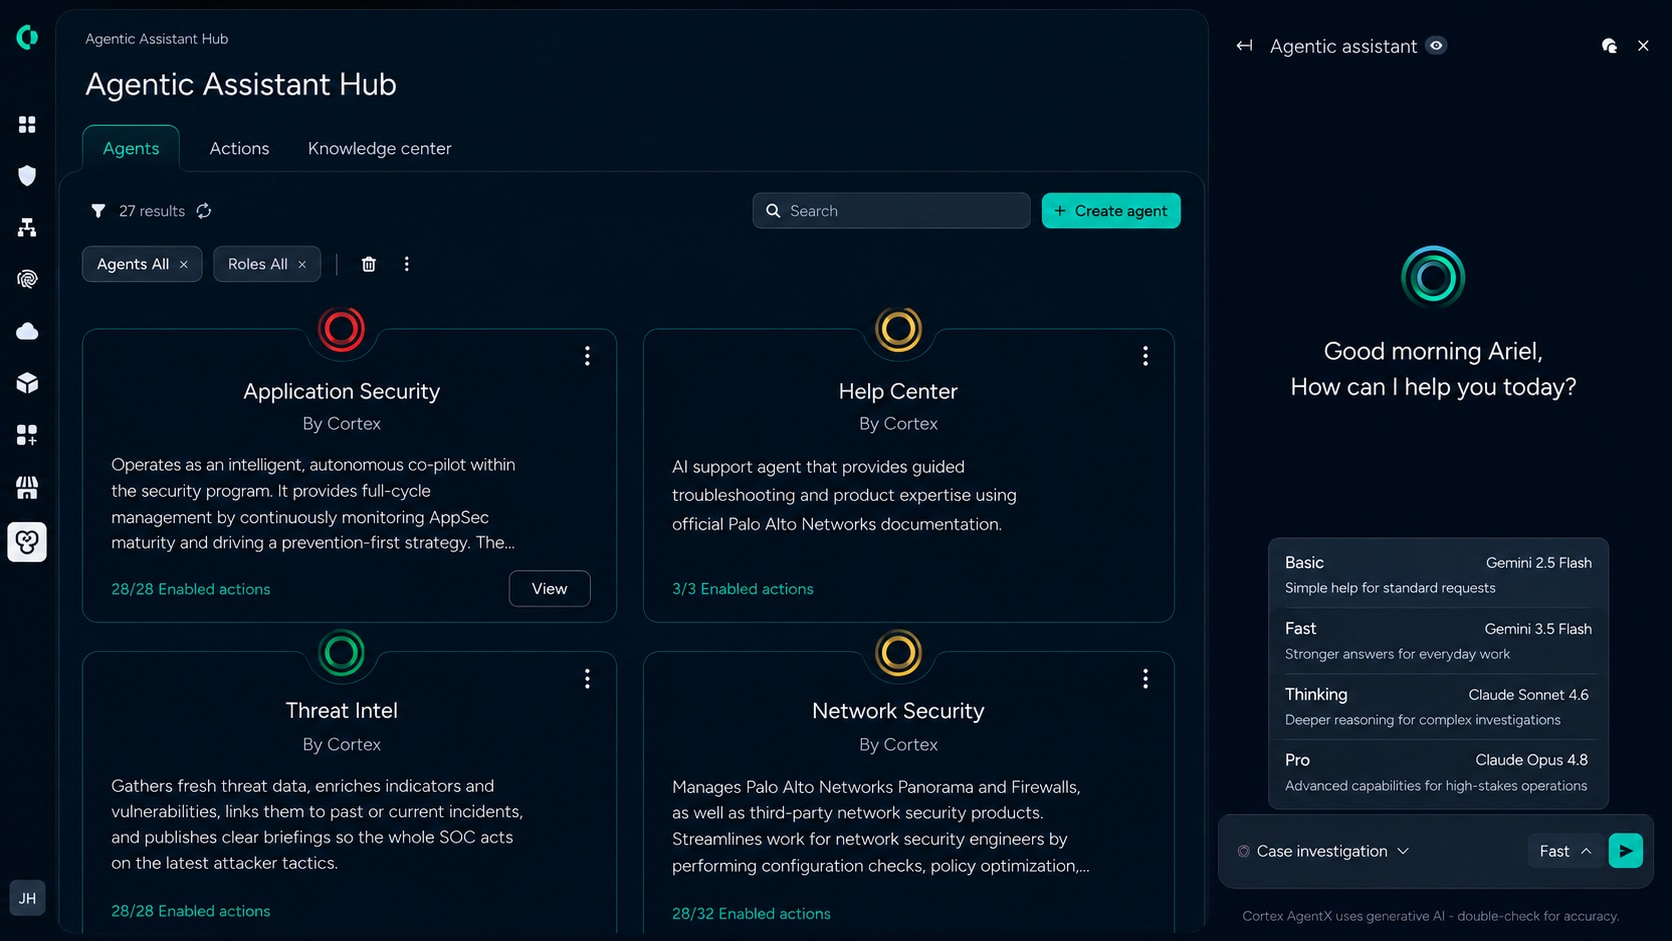Click the Network Security card title
Screen dimensions: 1672x941
(x=898, y=711)
